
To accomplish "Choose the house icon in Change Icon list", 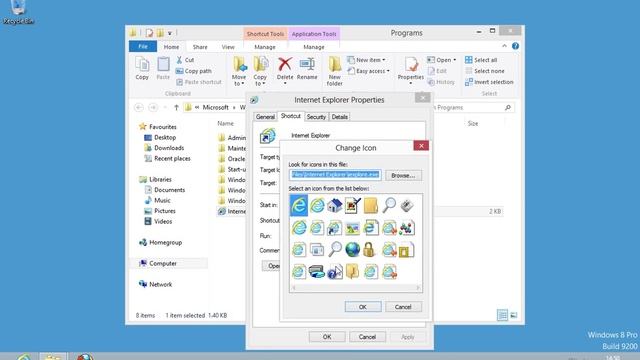I will click(334, 205).
